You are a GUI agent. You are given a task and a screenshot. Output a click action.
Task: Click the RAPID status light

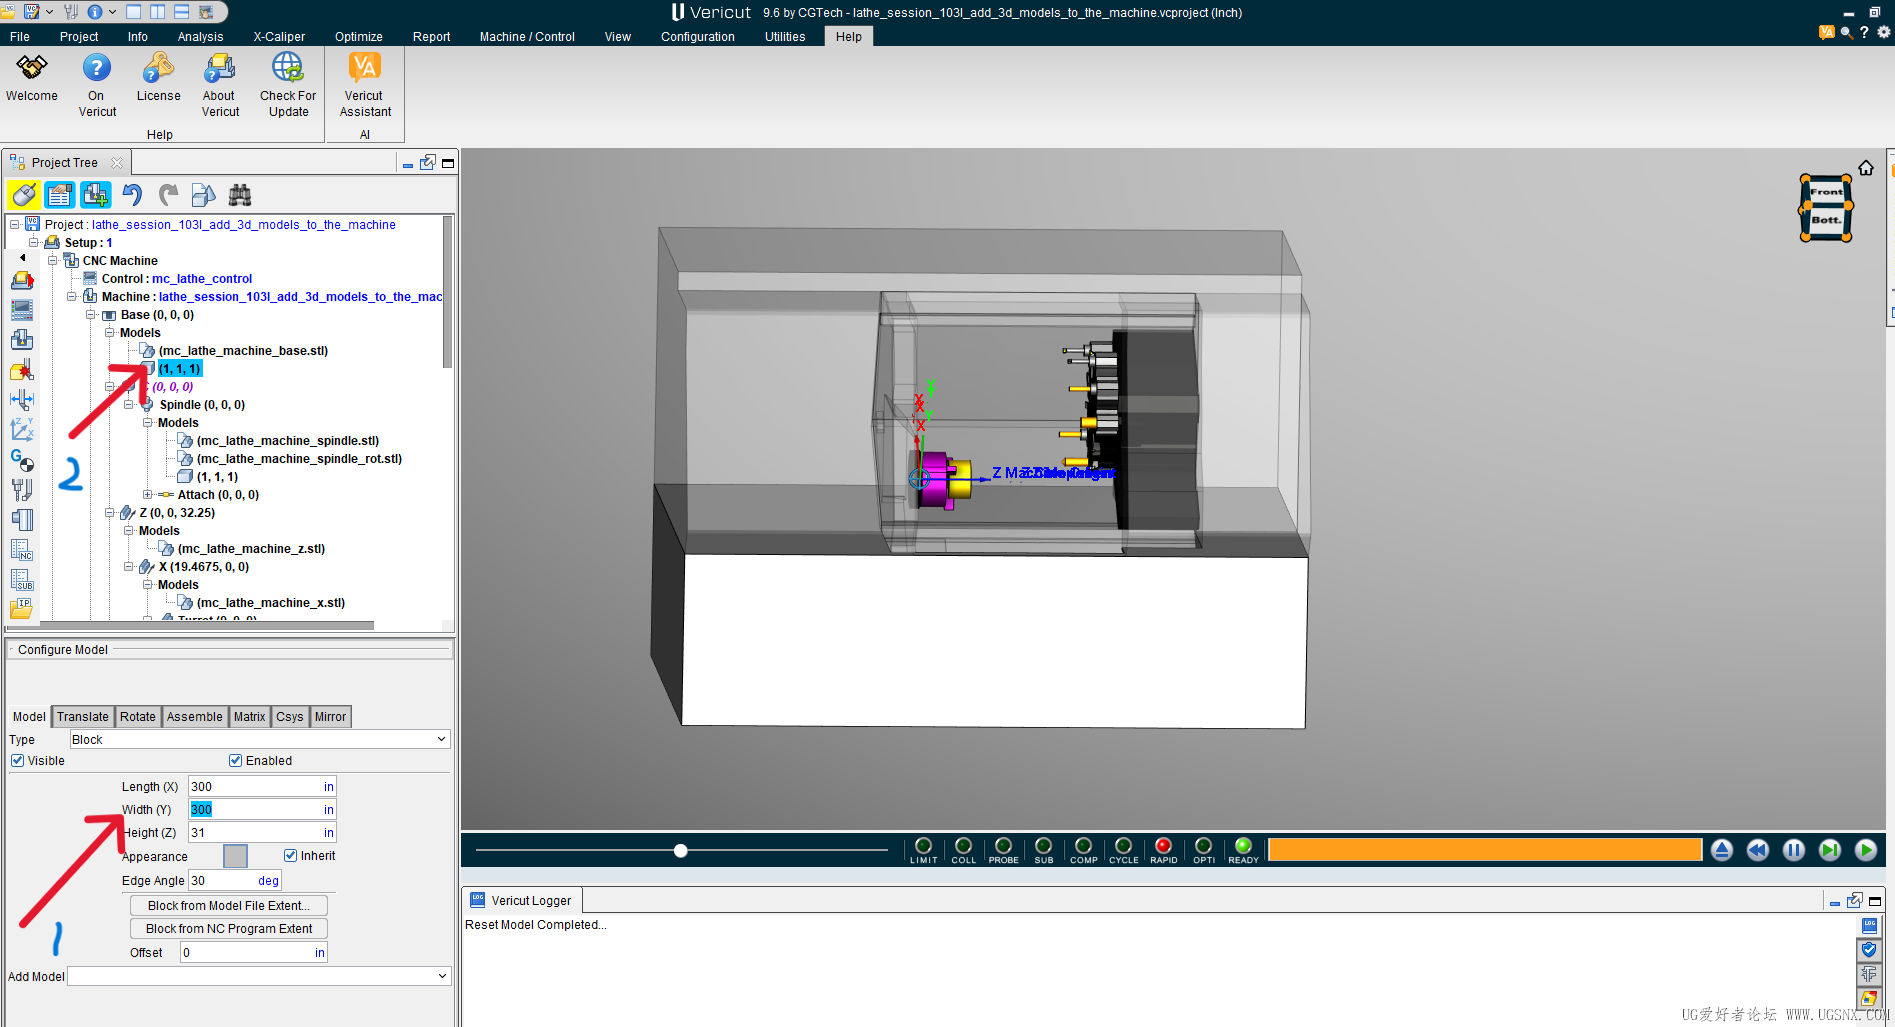point(1163,850)
